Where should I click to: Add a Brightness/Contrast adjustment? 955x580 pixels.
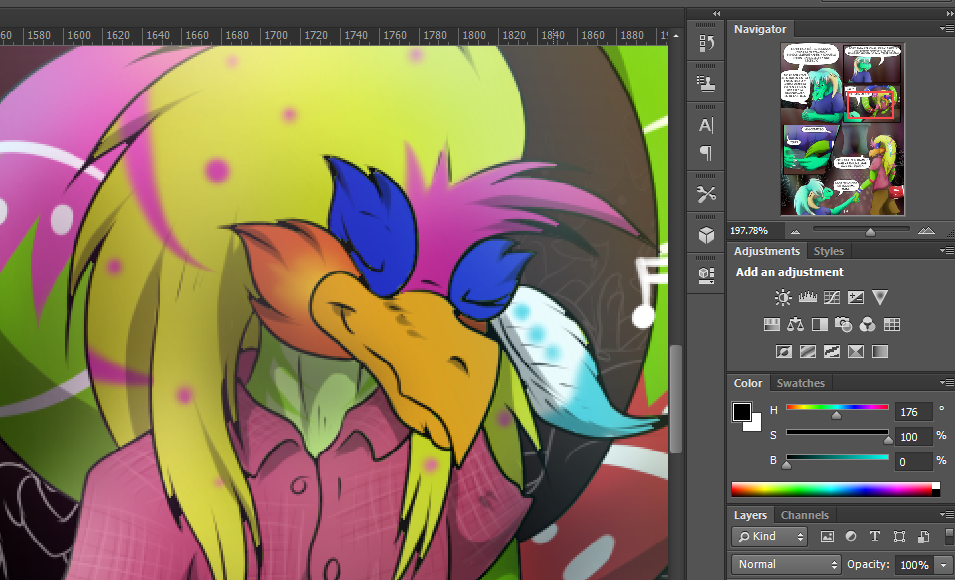coord(783,297)
